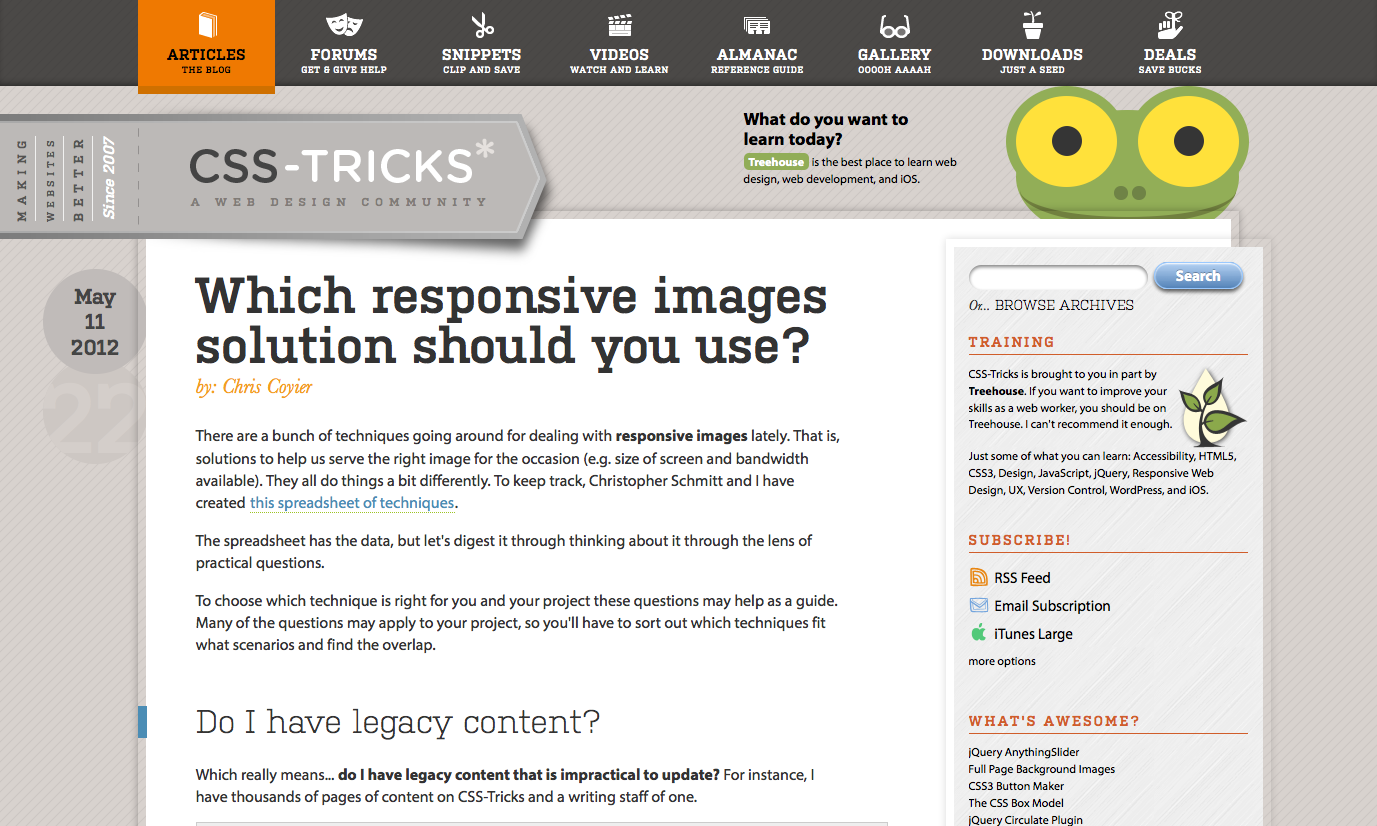Click the orange RSS Feed icon

pyautogui.click(x=978, y=577)
